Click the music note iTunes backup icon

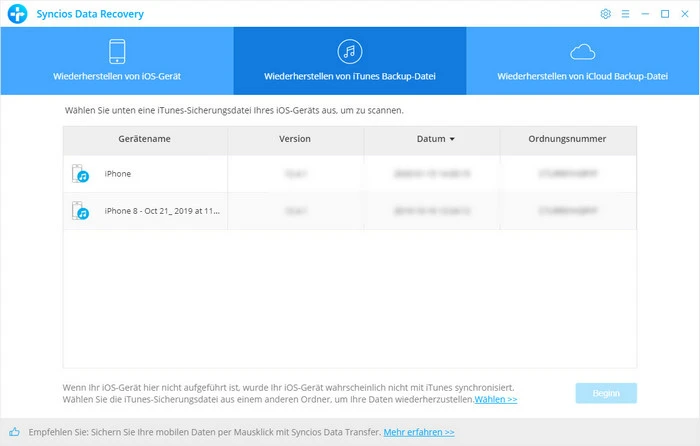(349, 52)
